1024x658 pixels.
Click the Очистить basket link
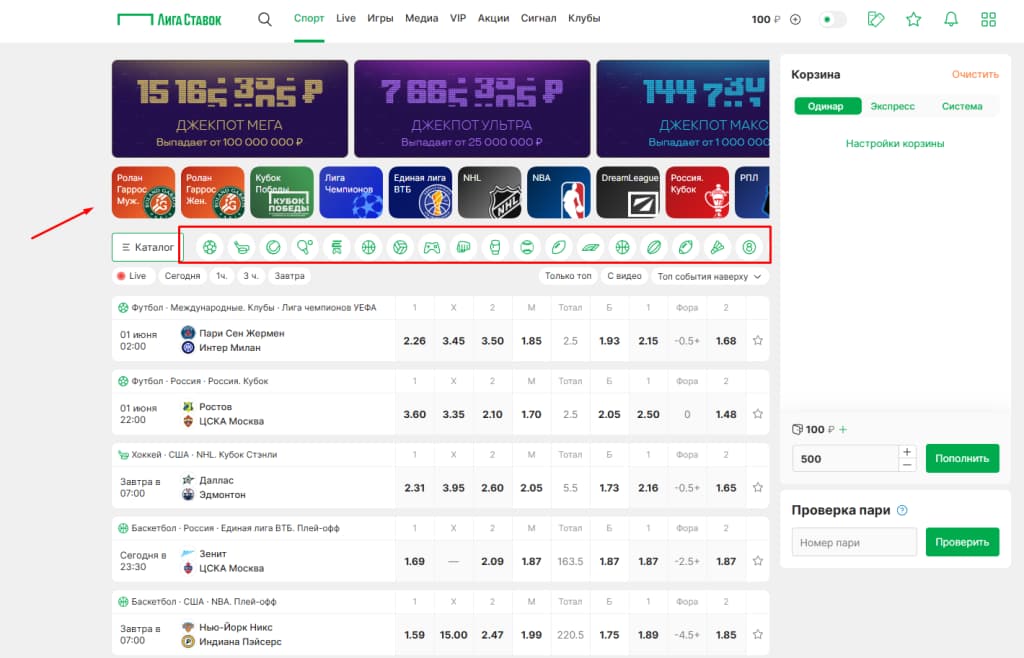click(x=975, y=74)
